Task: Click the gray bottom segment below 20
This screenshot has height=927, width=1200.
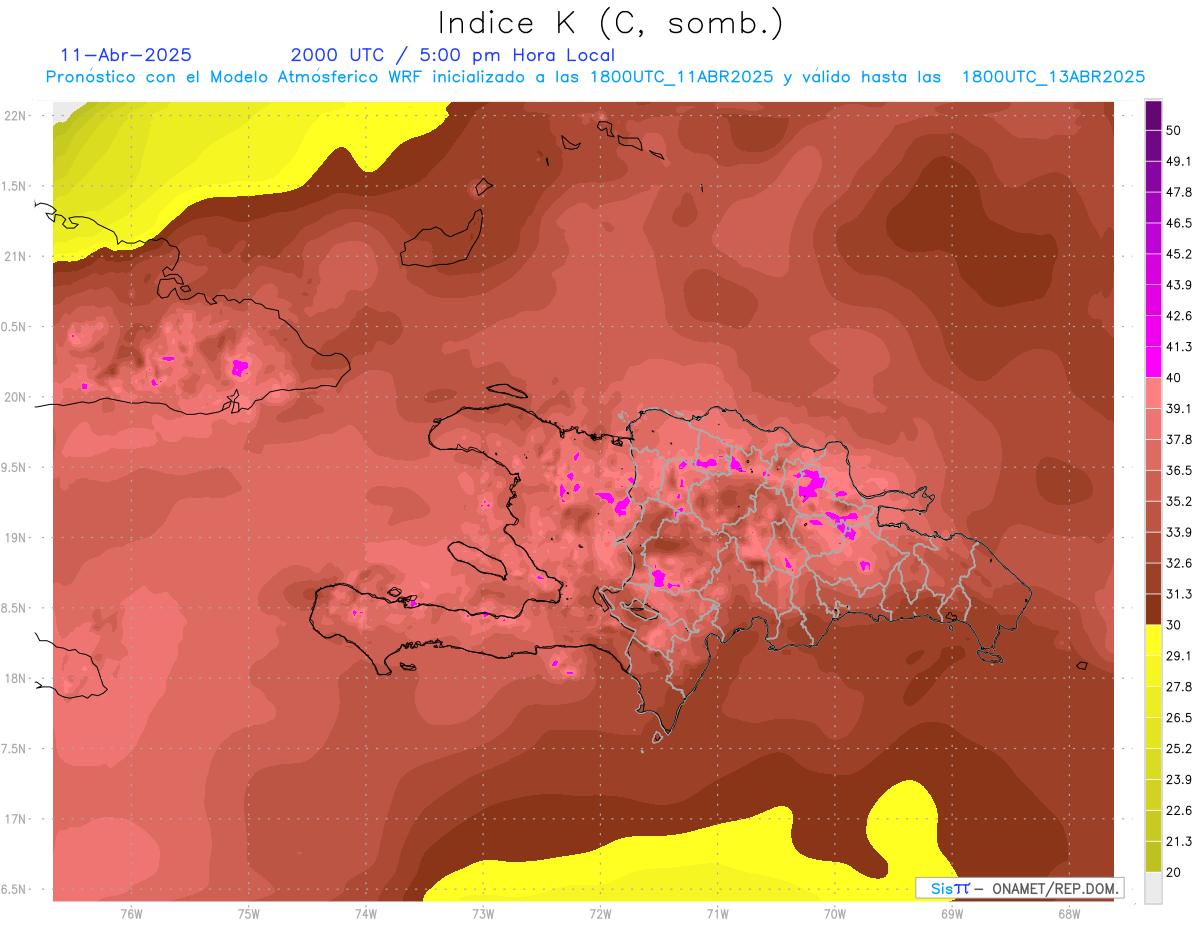Action: [x=1153, y=888]
